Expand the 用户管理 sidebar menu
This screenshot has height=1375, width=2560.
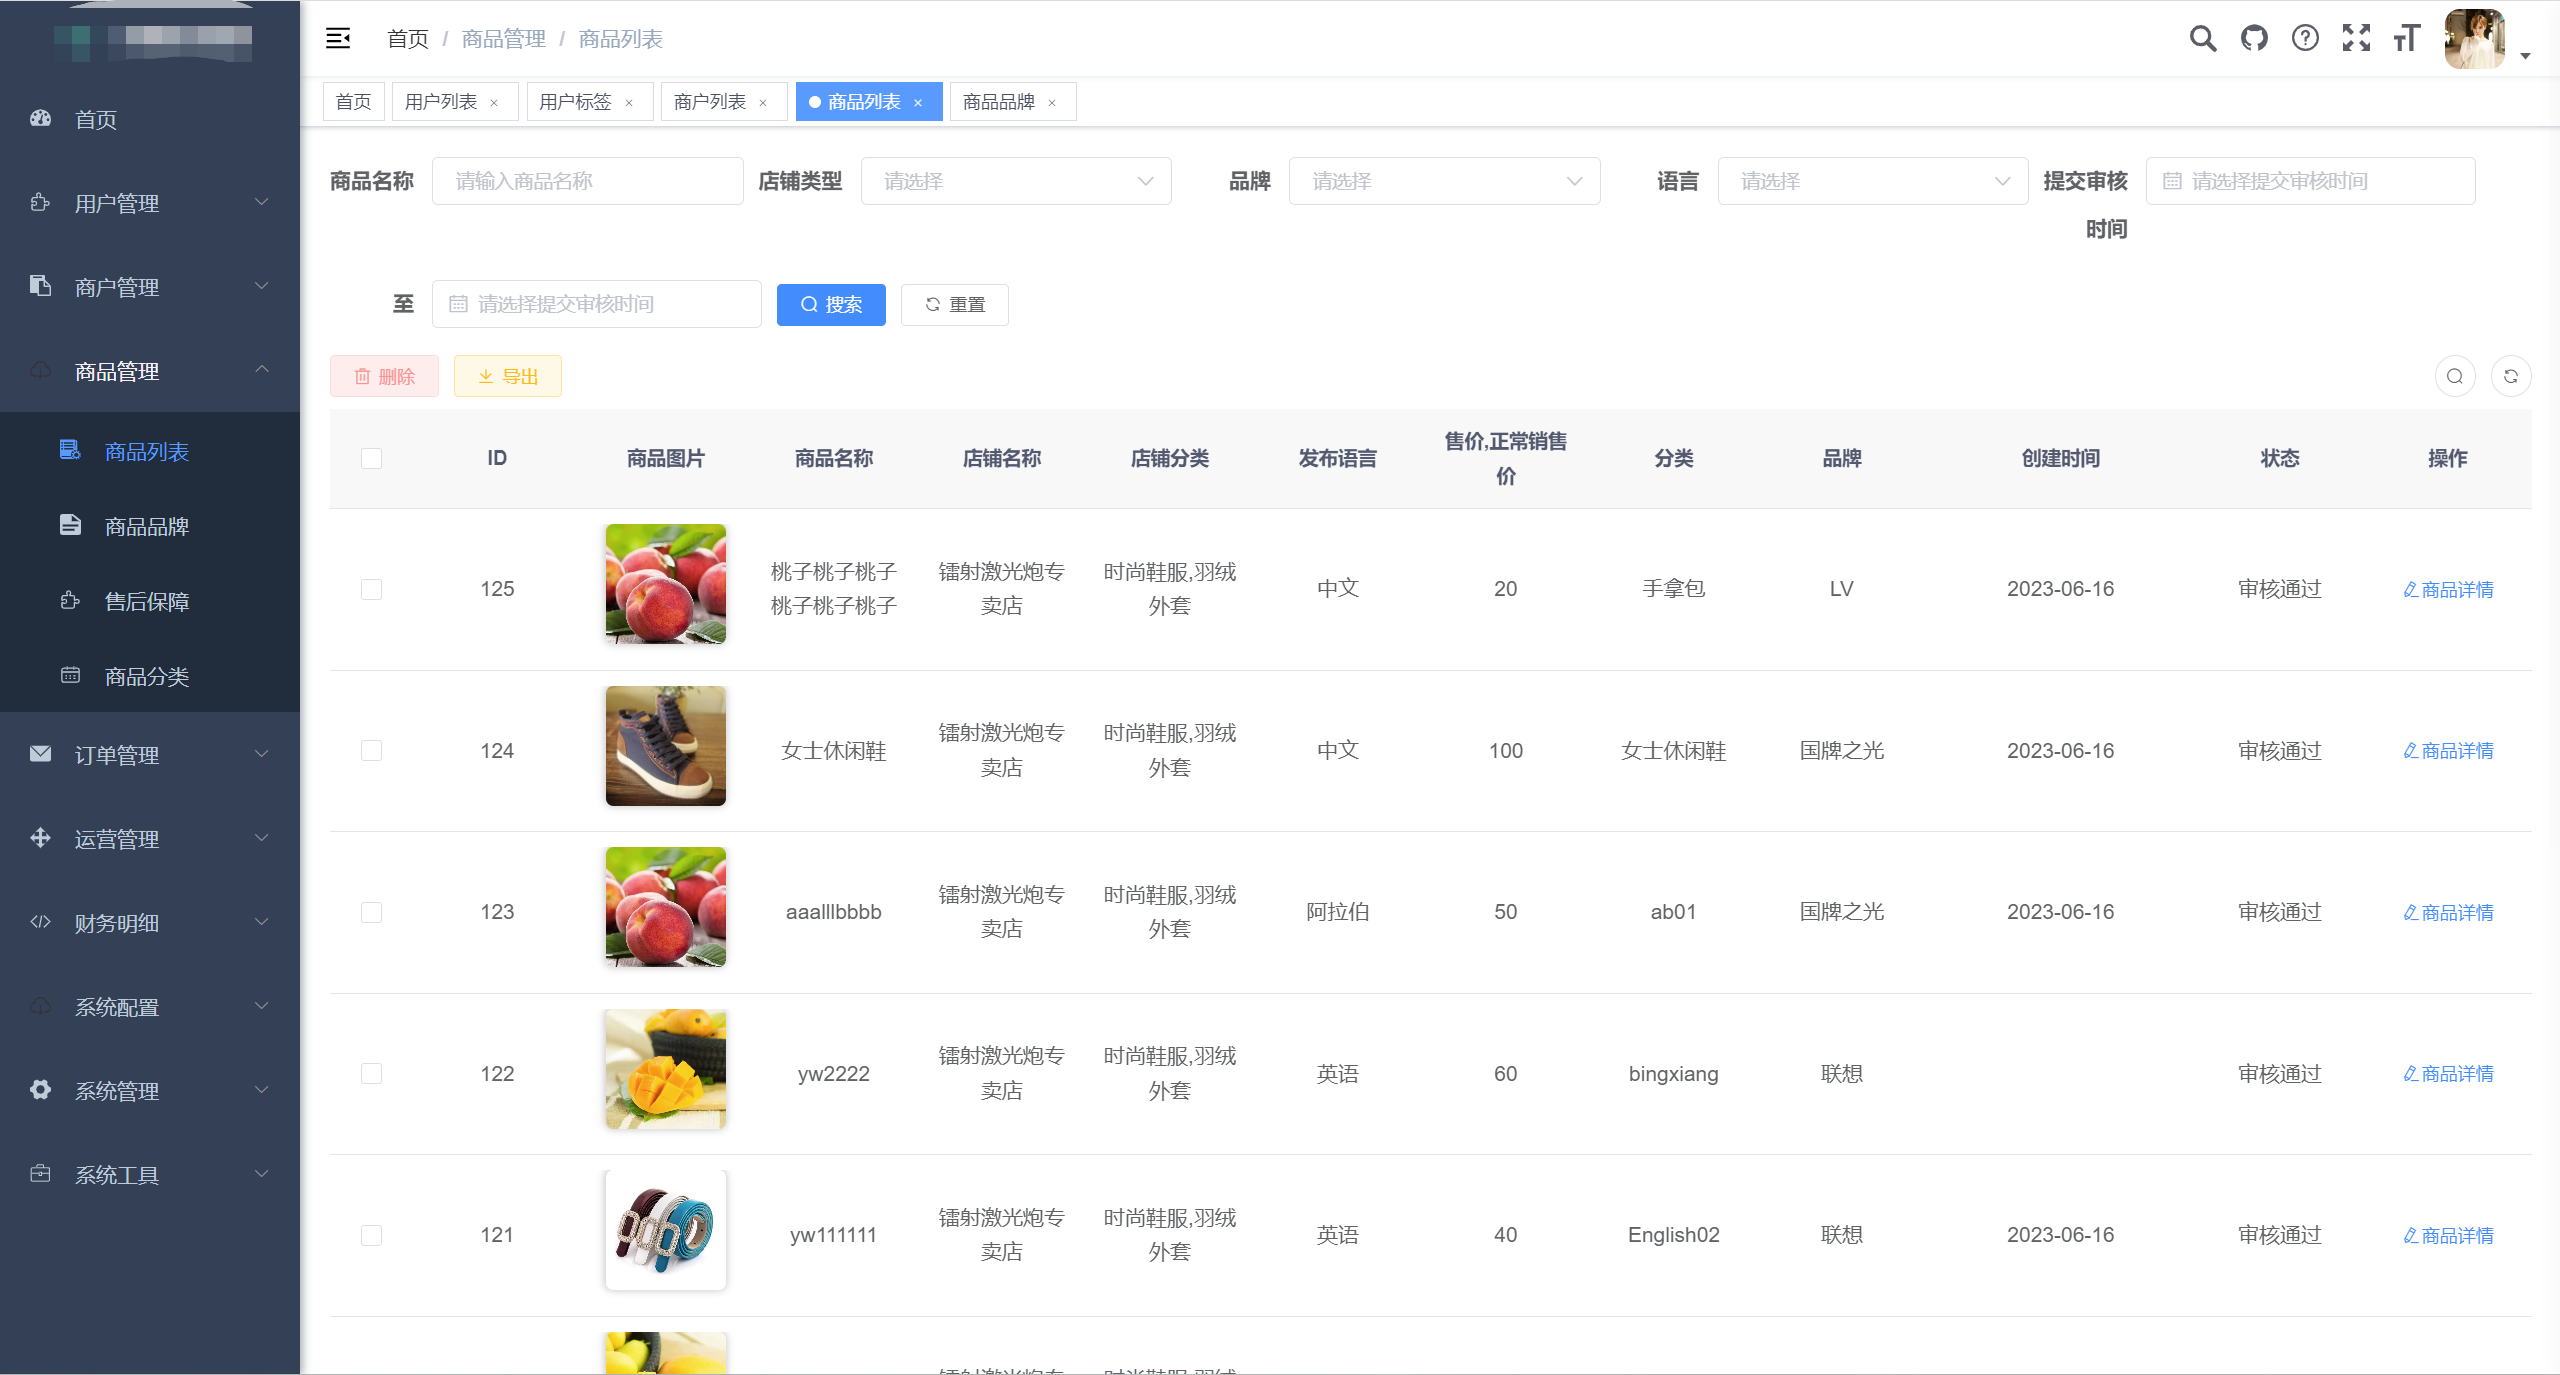(150, 203)
